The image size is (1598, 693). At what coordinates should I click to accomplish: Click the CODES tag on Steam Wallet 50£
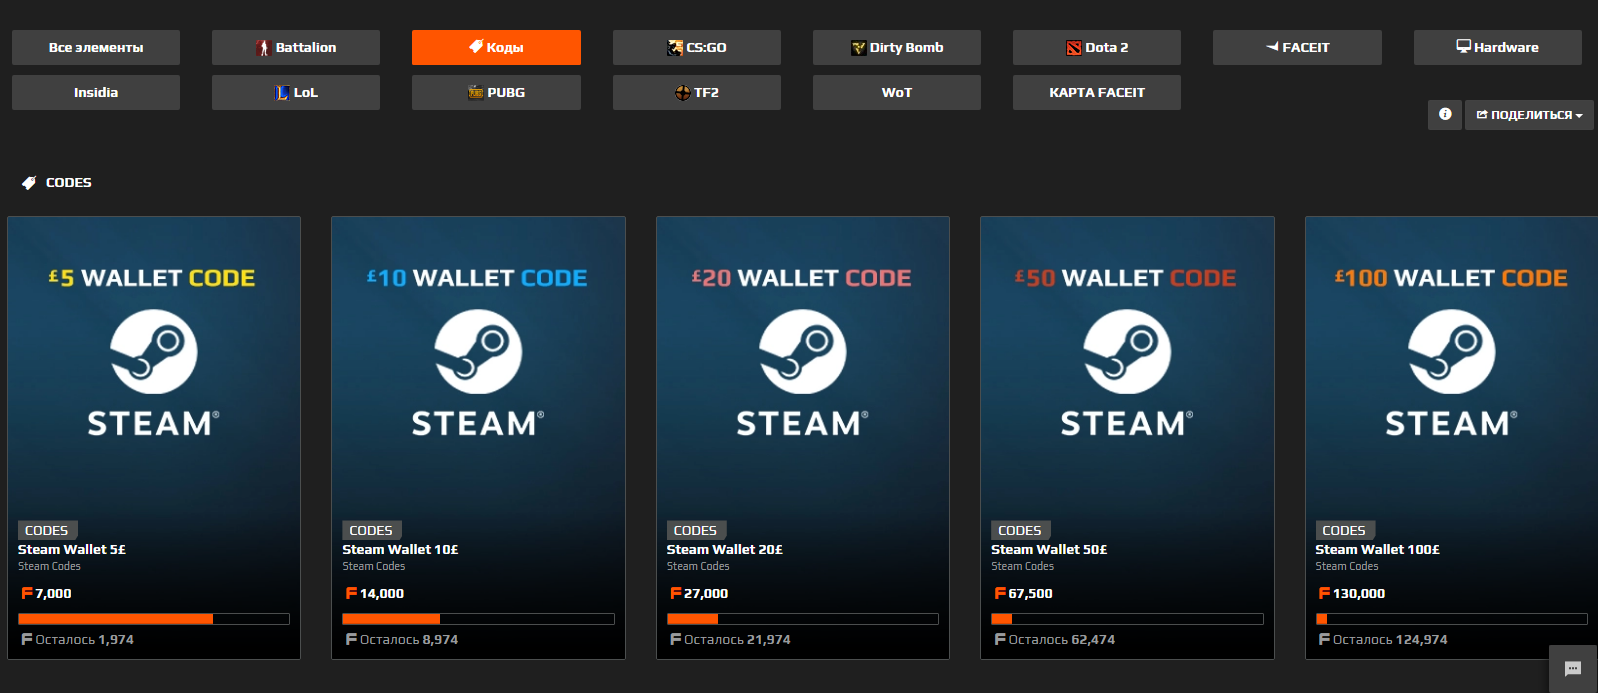tap(1020, 530)
